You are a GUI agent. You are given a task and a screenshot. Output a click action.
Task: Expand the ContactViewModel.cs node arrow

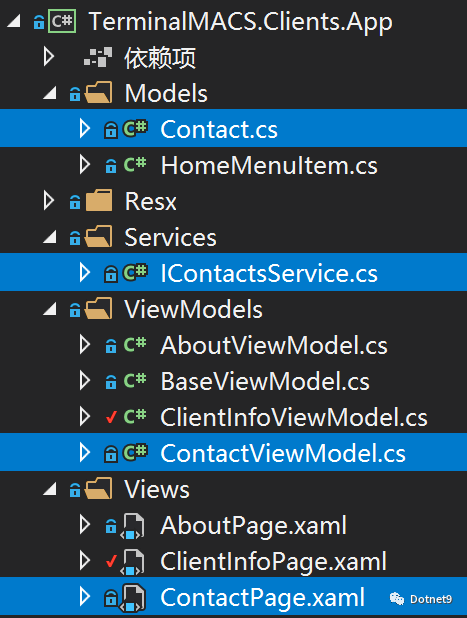(85, 453)
